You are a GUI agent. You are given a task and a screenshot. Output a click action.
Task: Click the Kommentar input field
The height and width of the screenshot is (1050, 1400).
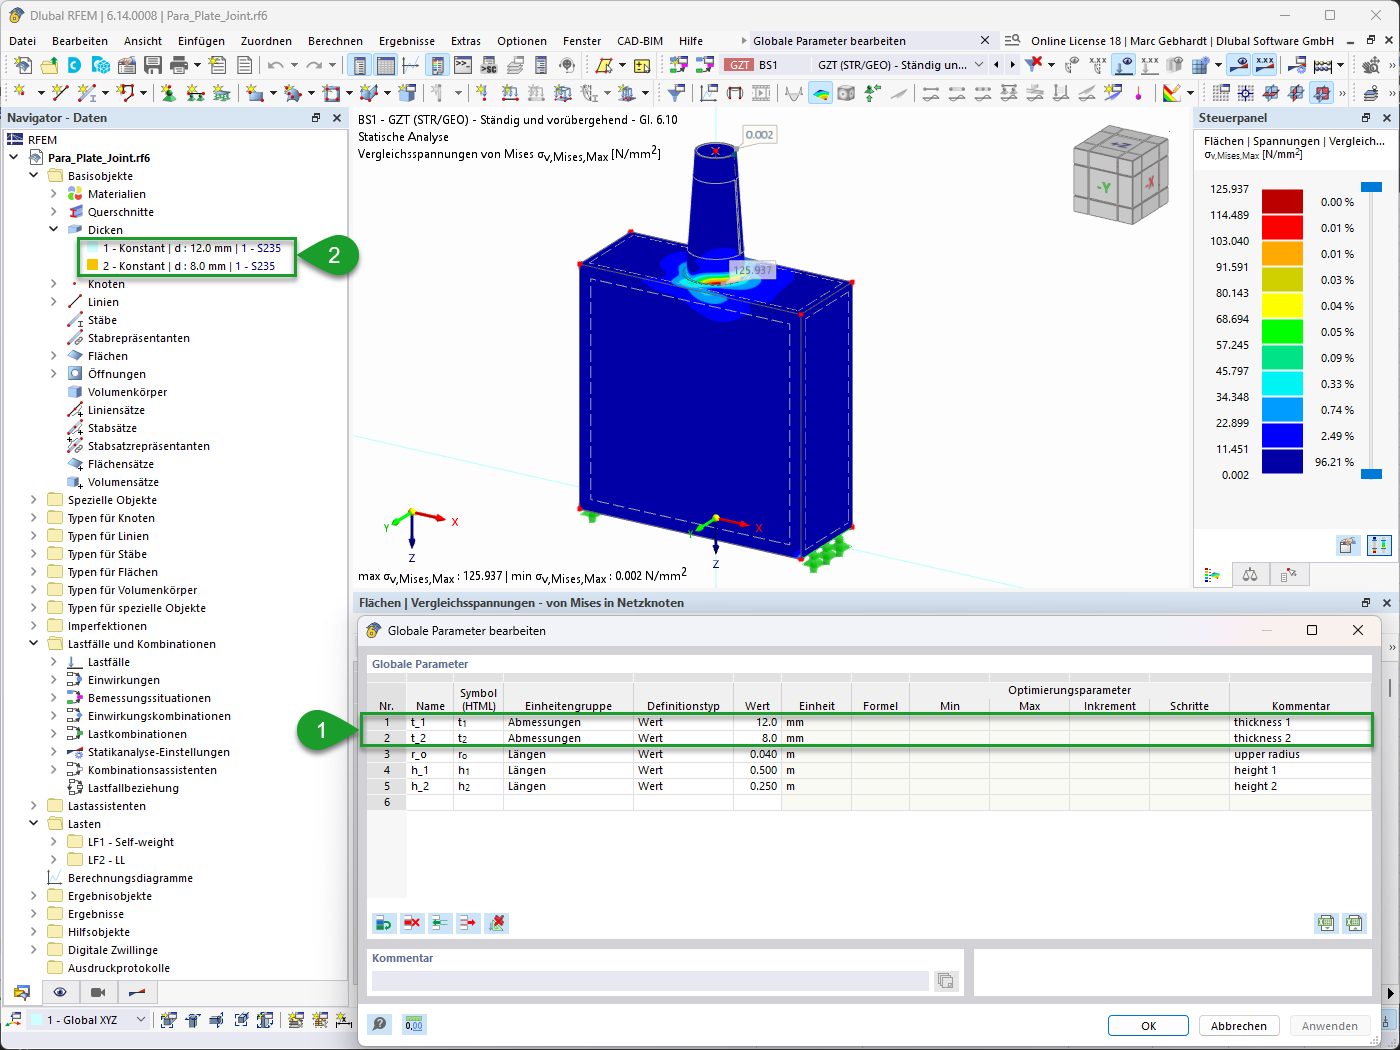pyautogui.click(x=650, y=981)
